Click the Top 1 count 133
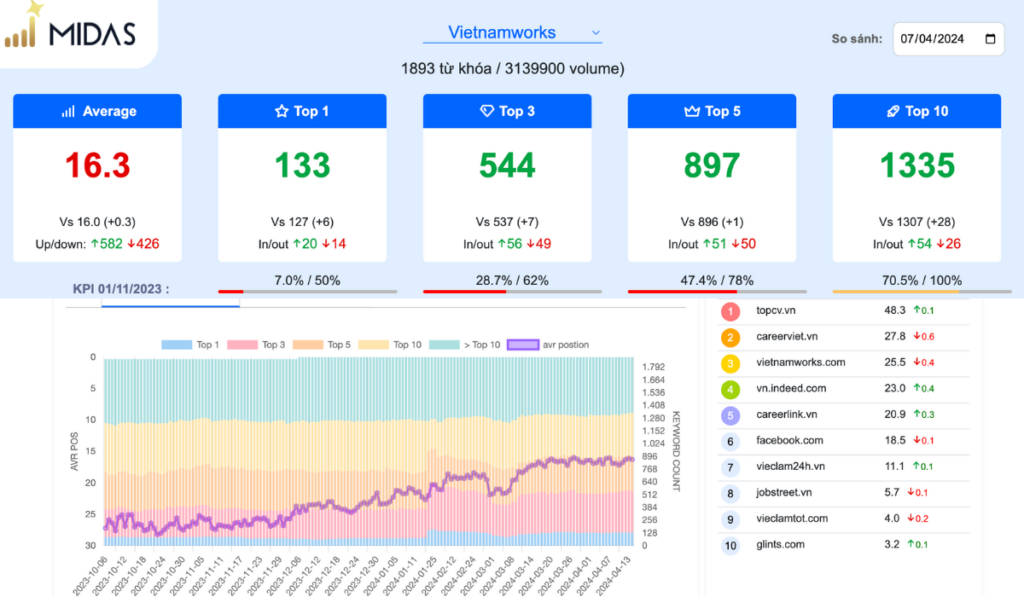The image size is (1024, 597). click(302, 165)
